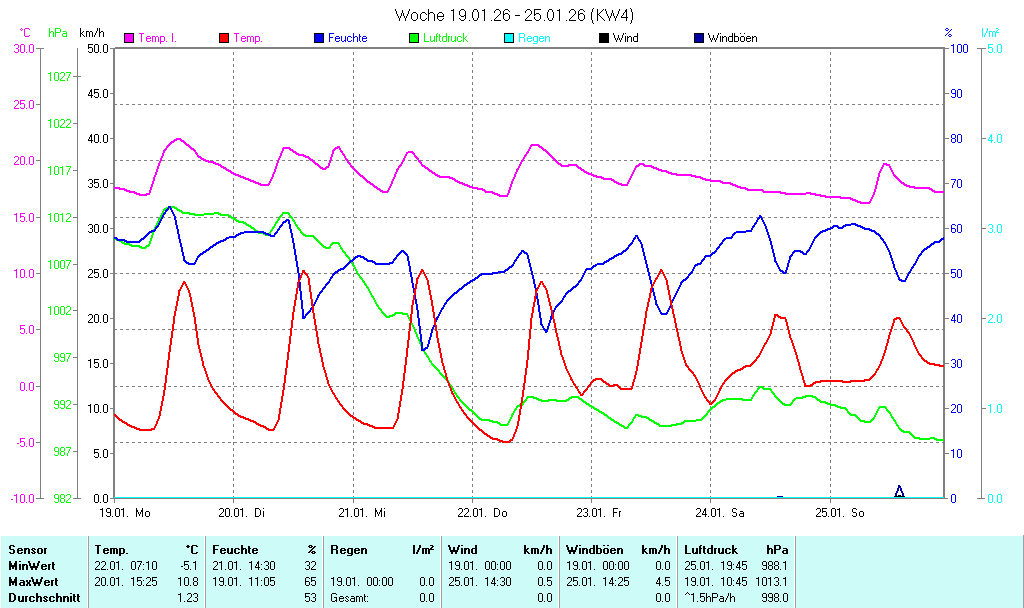The image size is (1024, 608).
Task: Click the hPa axis unit label
Action: click(x=59, y=33)
